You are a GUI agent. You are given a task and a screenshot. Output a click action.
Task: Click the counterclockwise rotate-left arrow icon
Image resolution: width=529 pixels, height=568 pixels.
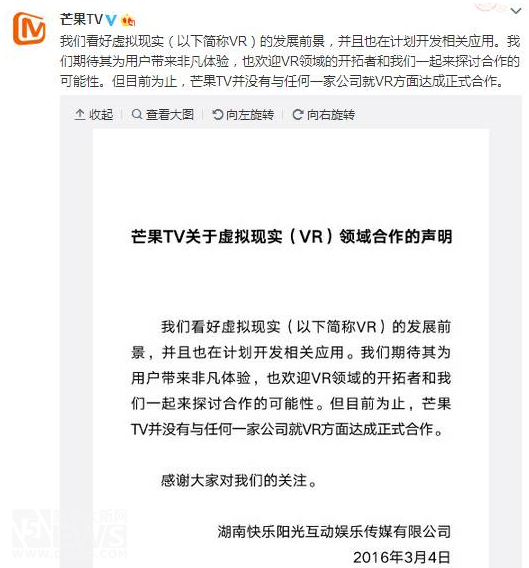point(217,114)
